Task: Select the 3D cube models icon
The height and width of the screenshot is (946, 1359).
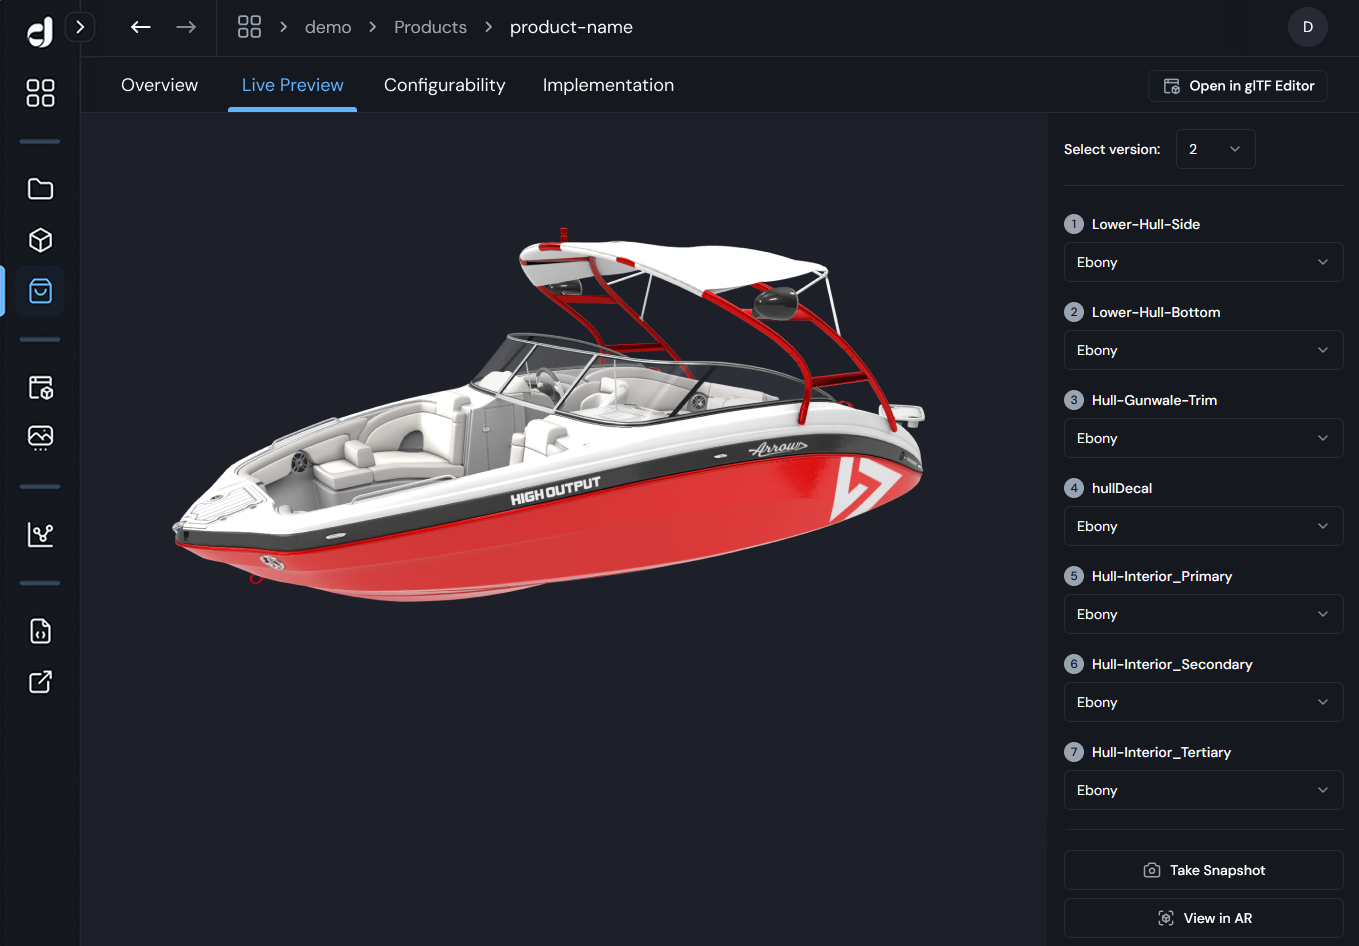Action: [x=40, y=240]
